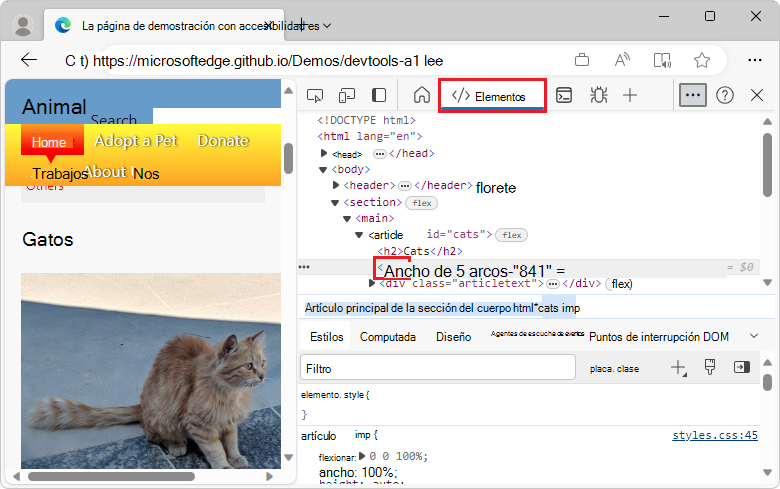
Task: Show collapsed content of header ellipsis
Action: pos(405,186)
